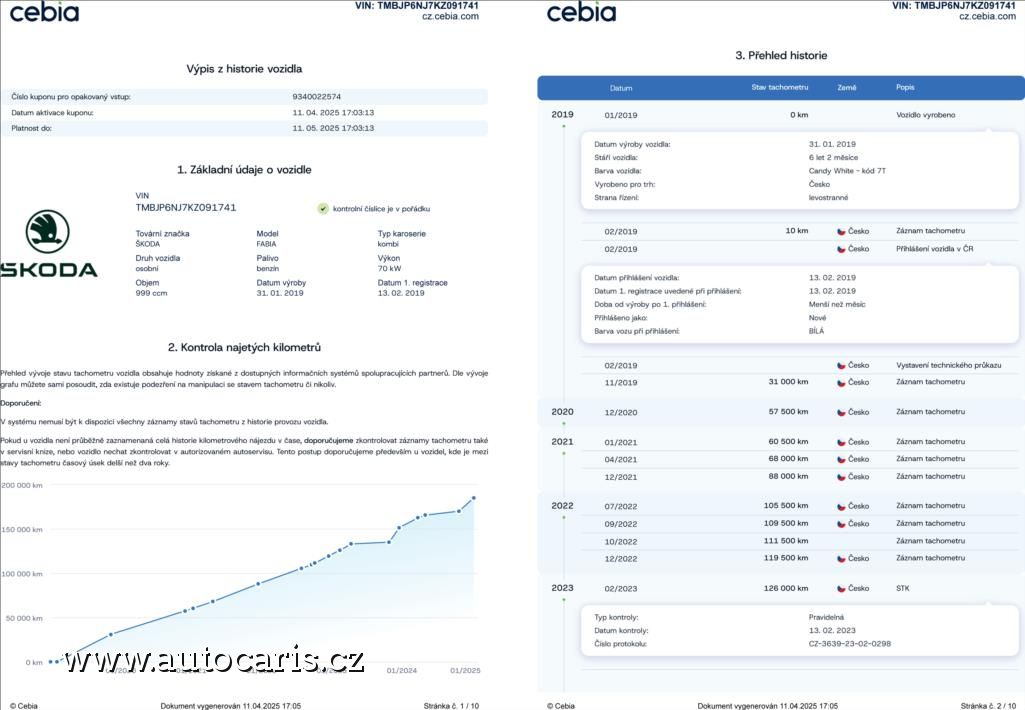1025x710 pixels.
Task: Click the model value FABIA
Action: (266, 244)
